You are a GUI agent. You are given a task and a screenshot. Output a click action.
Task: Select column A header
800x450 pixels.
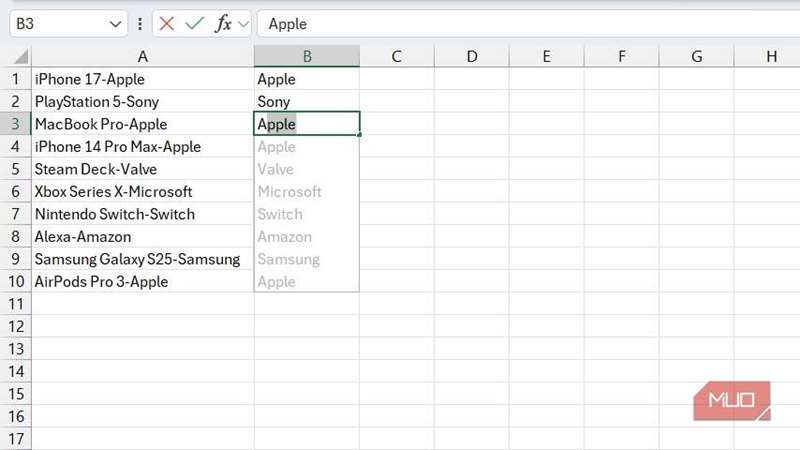[x=143, y=57]
